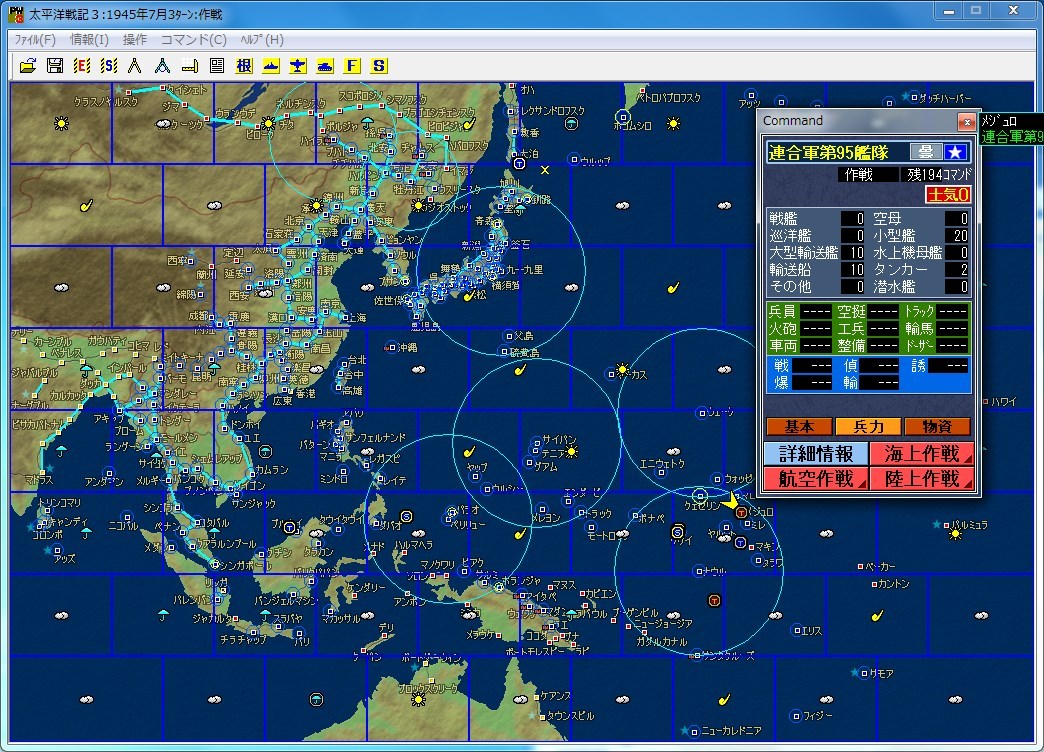1044x752 pixels.
Task: Switch to the 物資 tab
Action: (937, 426)
